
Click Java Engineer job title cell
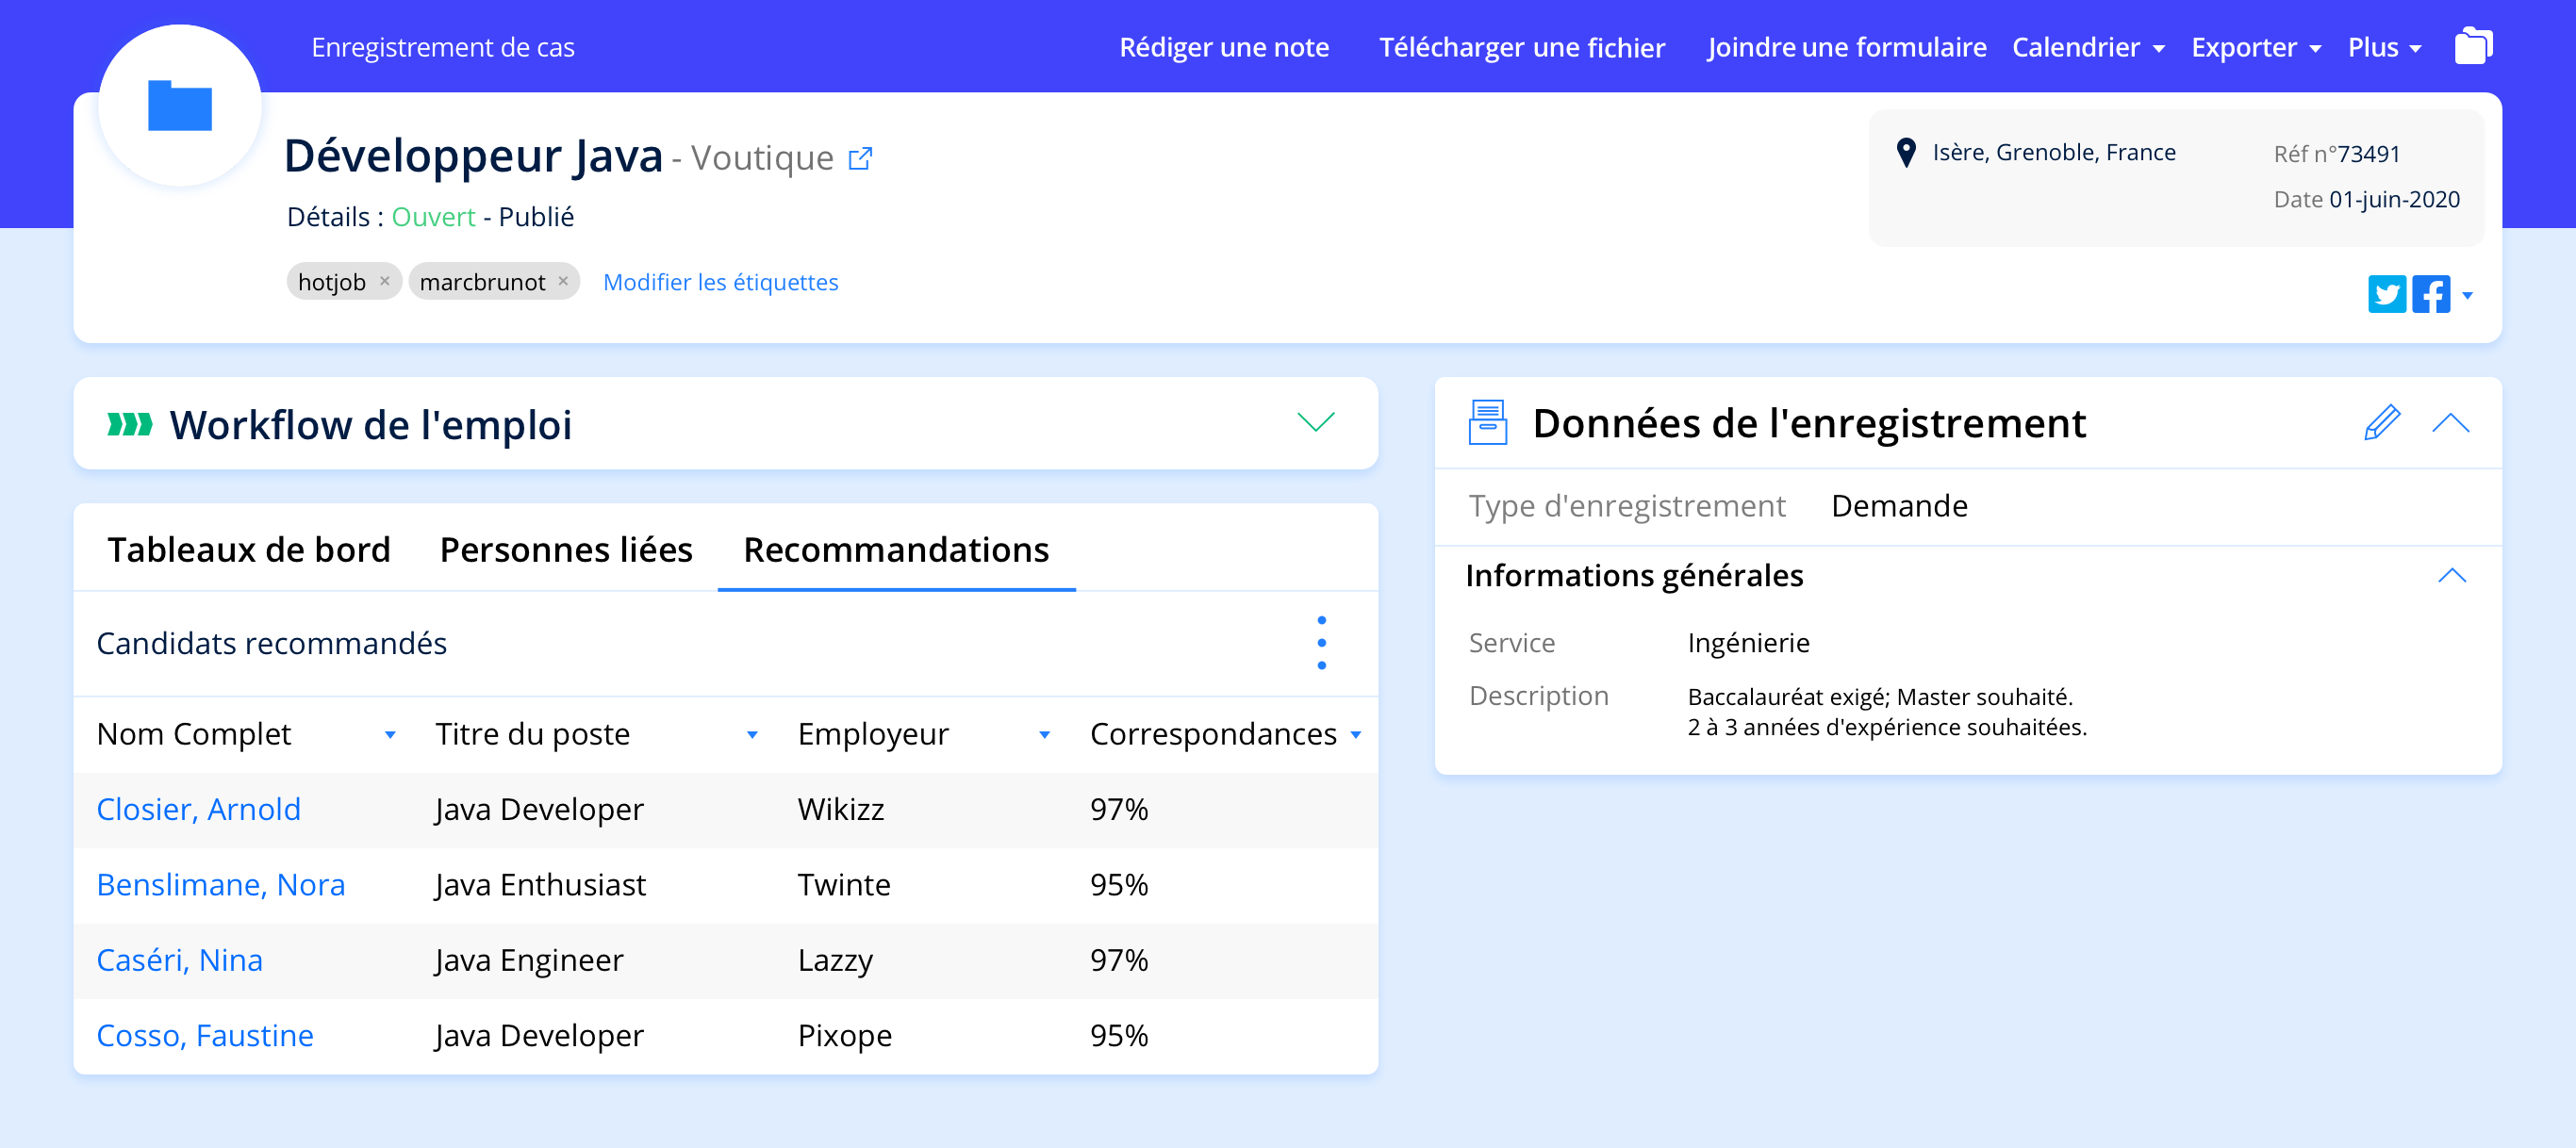click(528, 960)
